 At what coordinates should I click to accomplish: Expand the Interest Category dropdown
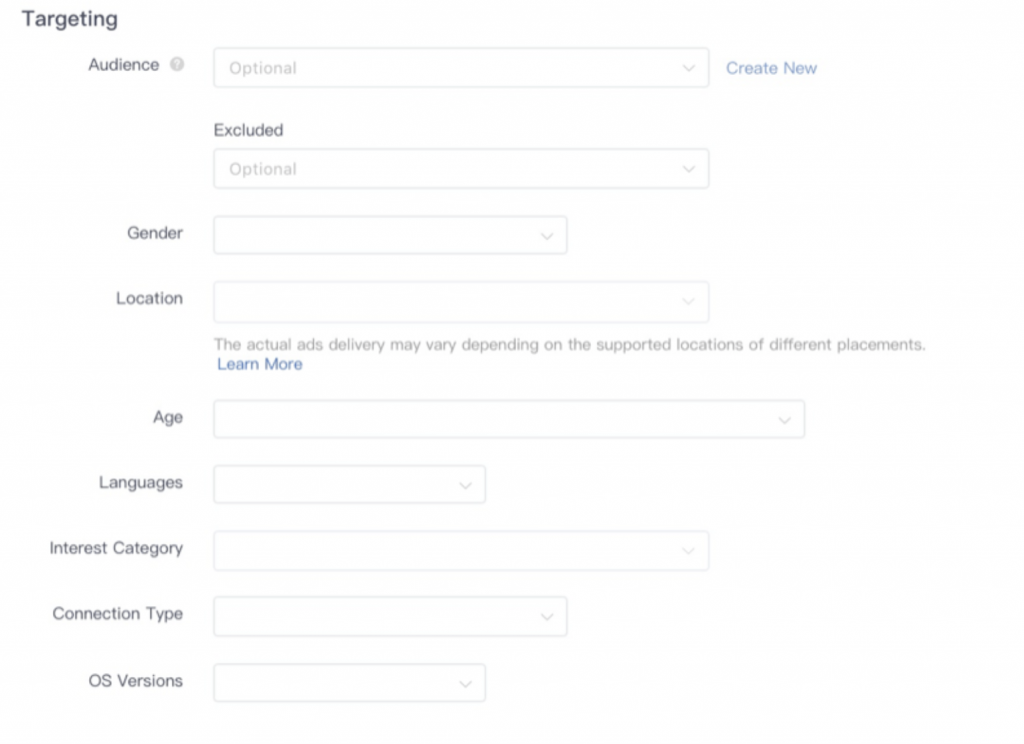point(461,551)
